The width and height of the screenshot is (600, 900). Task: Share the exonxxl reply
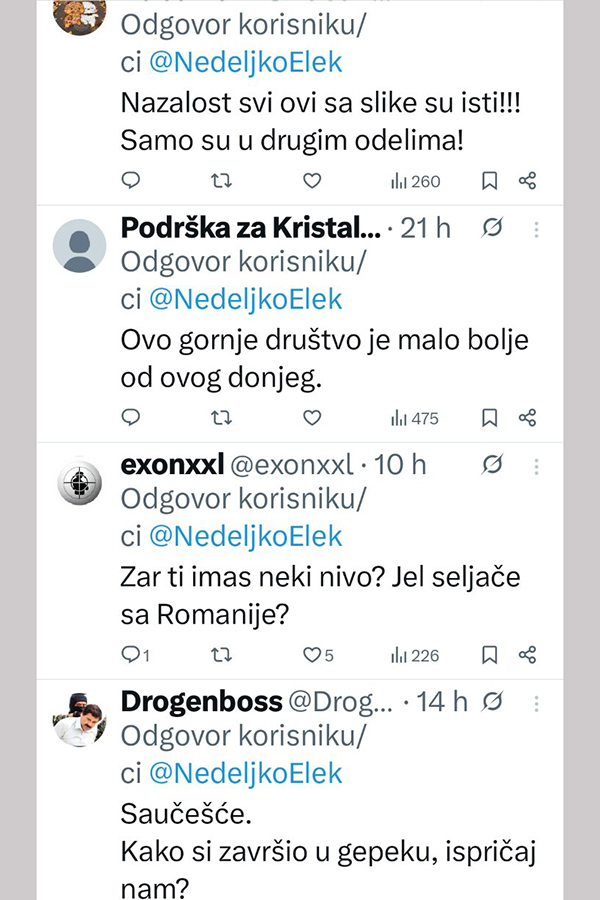click(528, 655)
